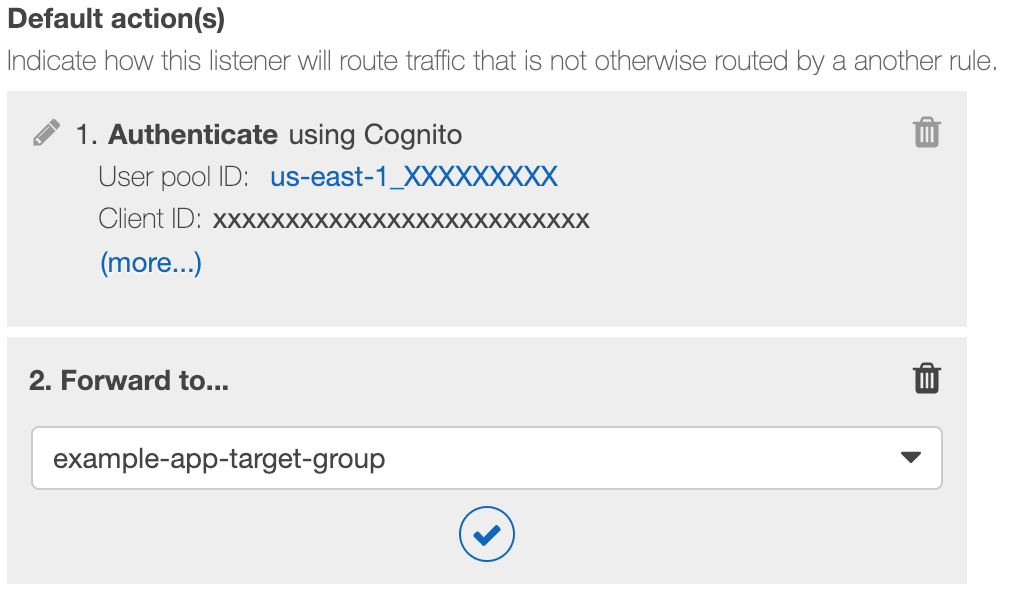Open user pool us-east-1_XXXXXXXXX link
This screenshot has height=591, width=1010.
(414, 176)
